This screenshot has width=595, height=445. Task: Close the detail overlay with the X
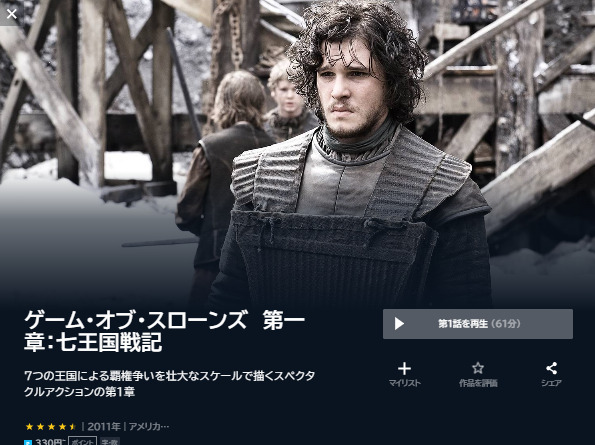pos(11,14)
